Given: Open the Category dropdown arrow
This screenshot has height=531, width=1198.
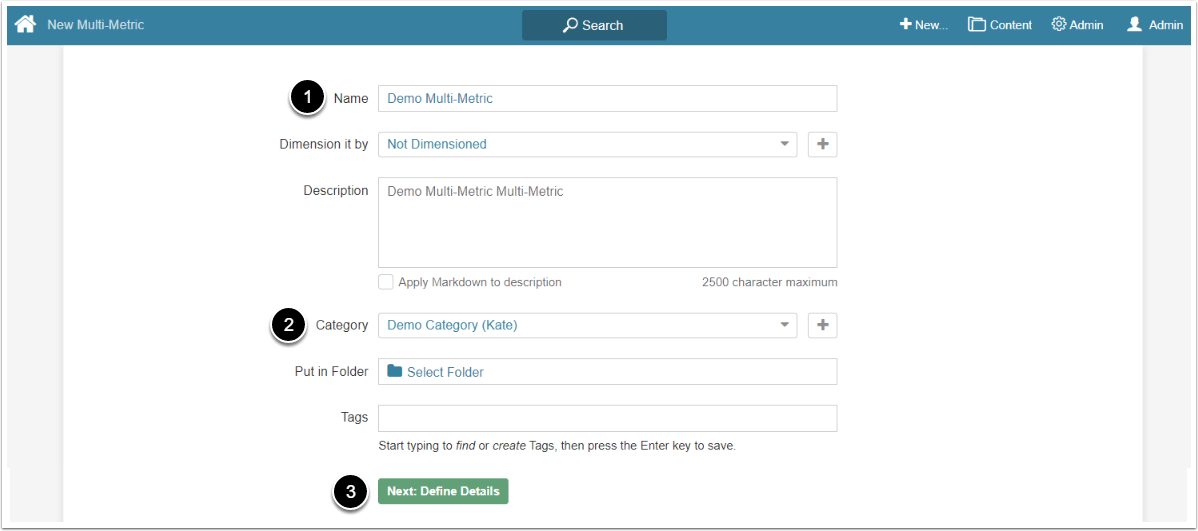Looking at the screenshot, I should [x=784, y=325].
